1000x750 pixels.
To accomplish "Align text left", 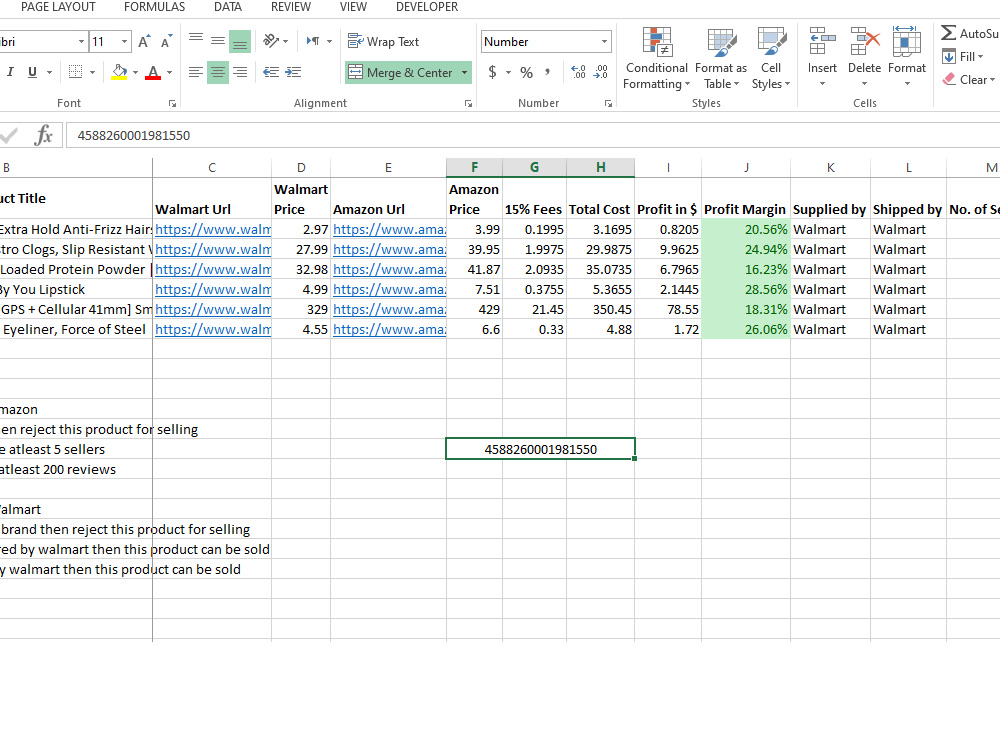I will pos(196,72).
